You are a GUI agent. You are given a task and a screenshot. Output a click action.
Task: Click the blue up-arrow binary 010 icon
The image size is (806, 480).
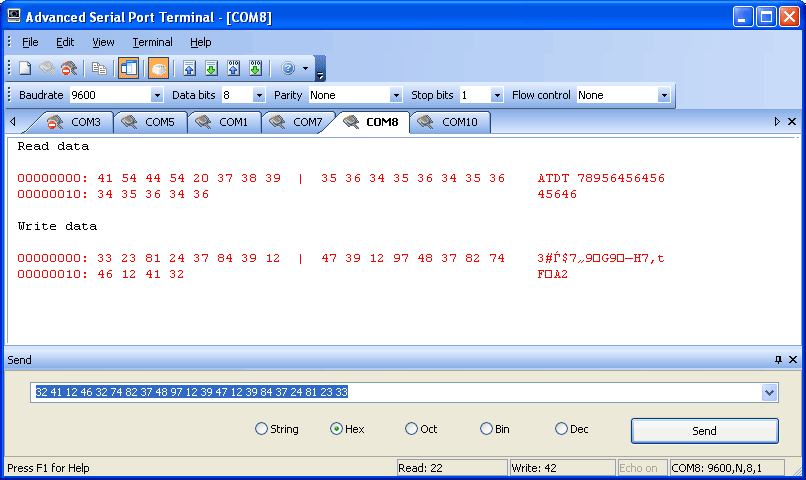pos(233,68)
